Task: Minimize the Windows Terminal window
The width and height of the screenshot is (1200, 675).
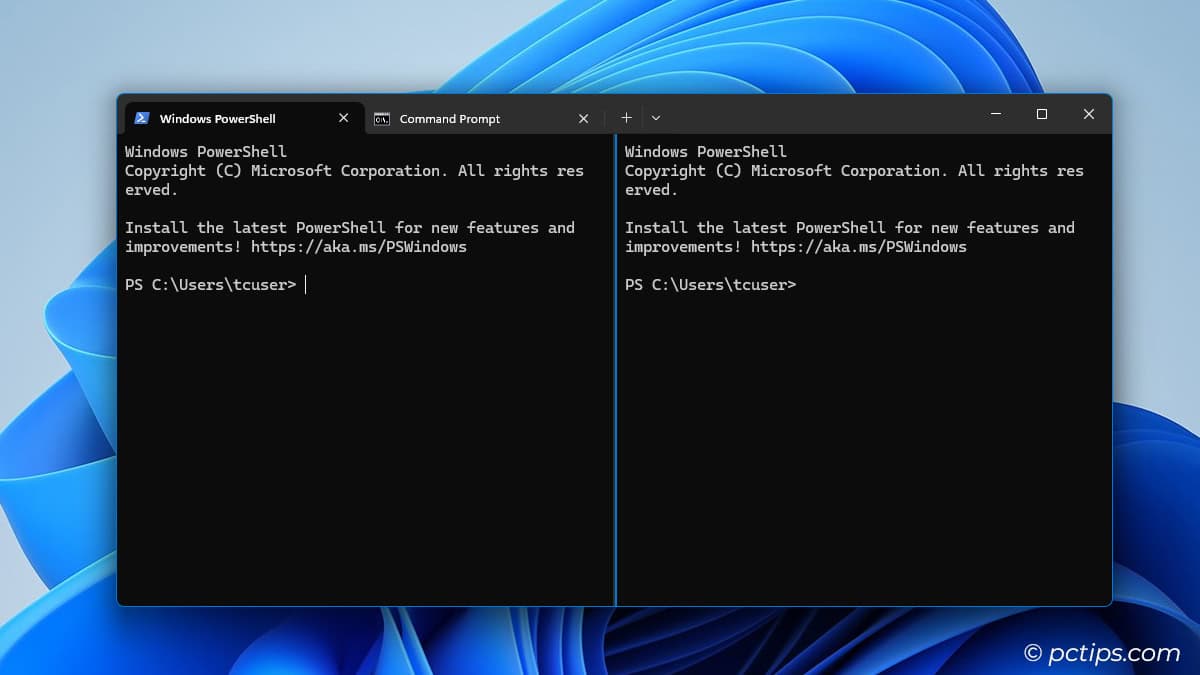Action: click(995, 114)
